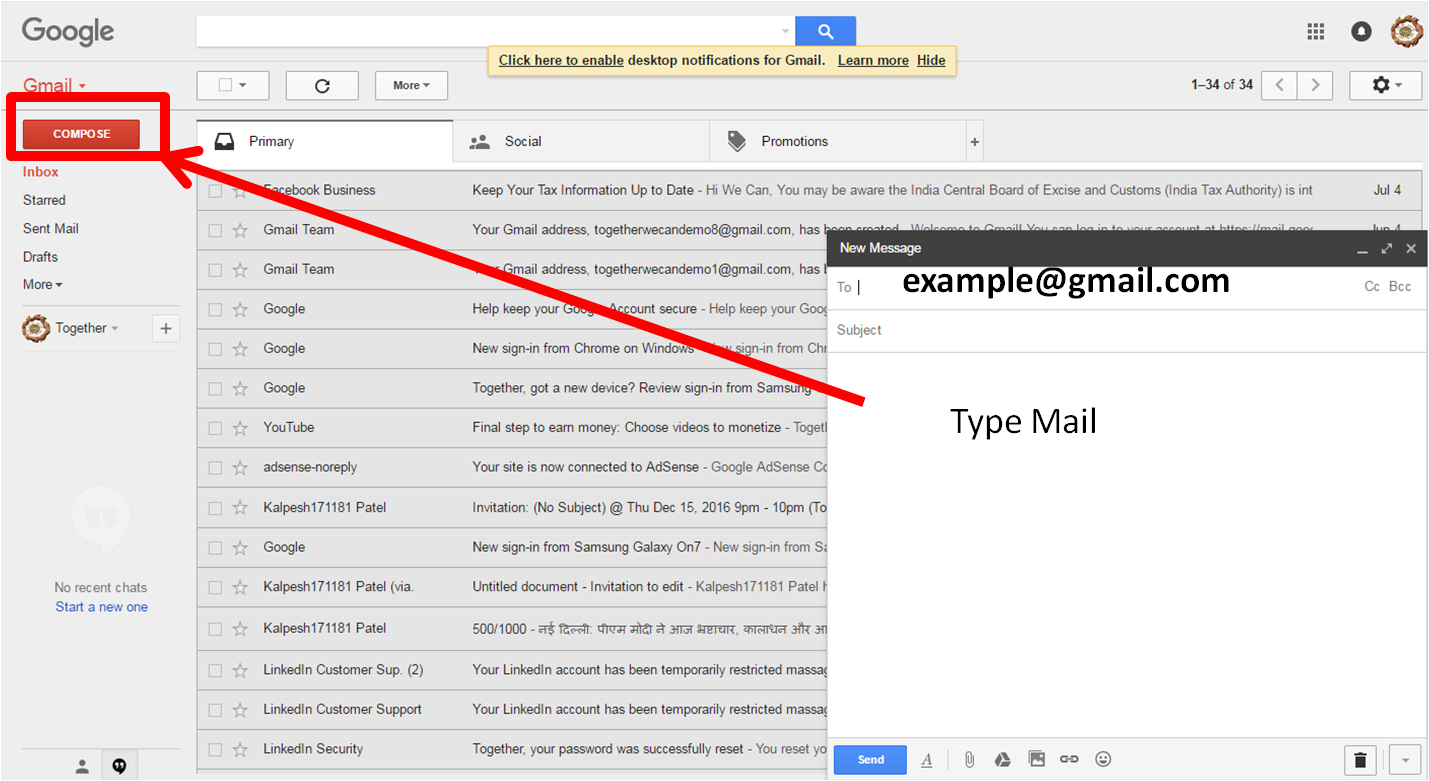
Task: Click 'Click here to enable' notifications link
Action: (x=561, y=60)
